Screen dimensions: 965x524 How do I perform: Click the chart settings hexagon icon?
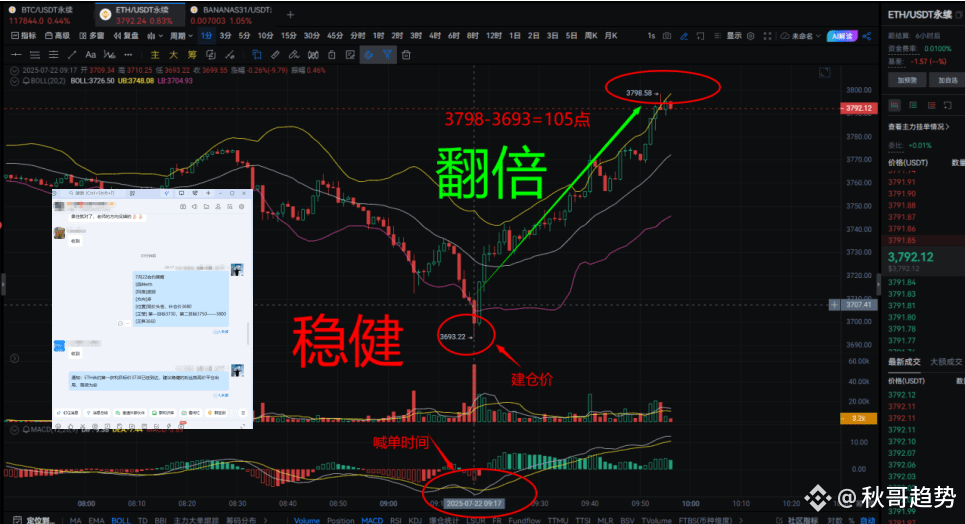coord(750,36)
